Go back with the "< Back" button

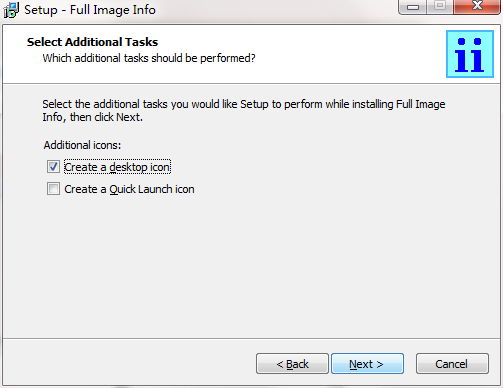click(x=292, y=364)
